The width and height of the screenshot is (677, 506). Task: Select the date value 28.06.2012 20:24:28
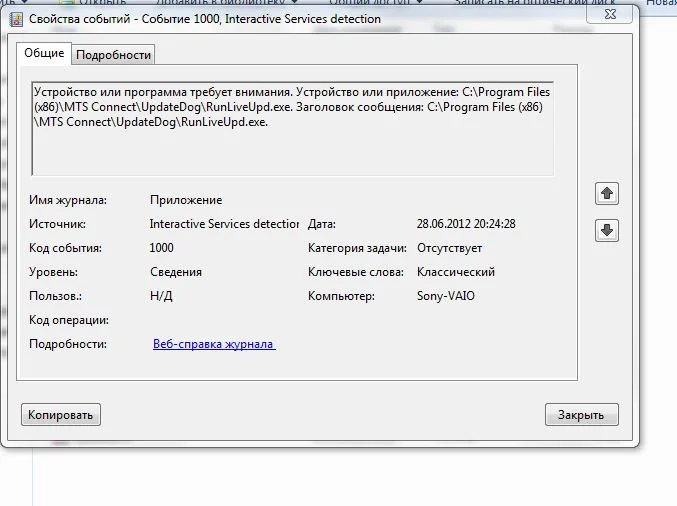tap(466, 224)
